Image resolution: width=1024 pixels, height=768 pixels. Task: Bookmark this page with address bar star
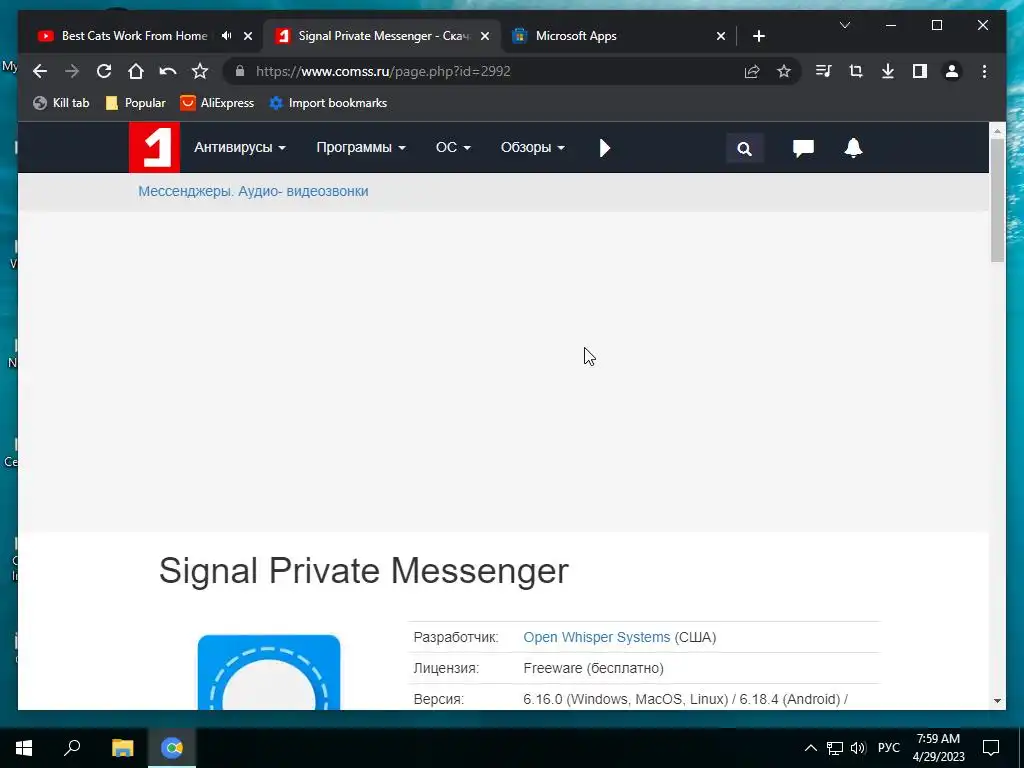[784, 71]
